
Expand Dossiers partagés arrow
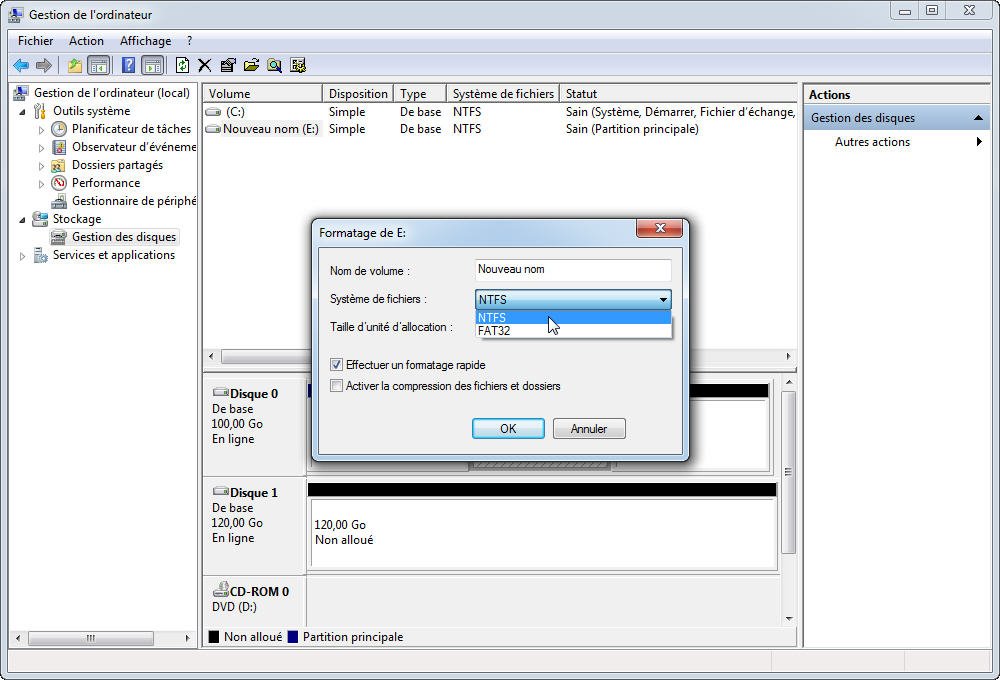(x=41, y=166)
